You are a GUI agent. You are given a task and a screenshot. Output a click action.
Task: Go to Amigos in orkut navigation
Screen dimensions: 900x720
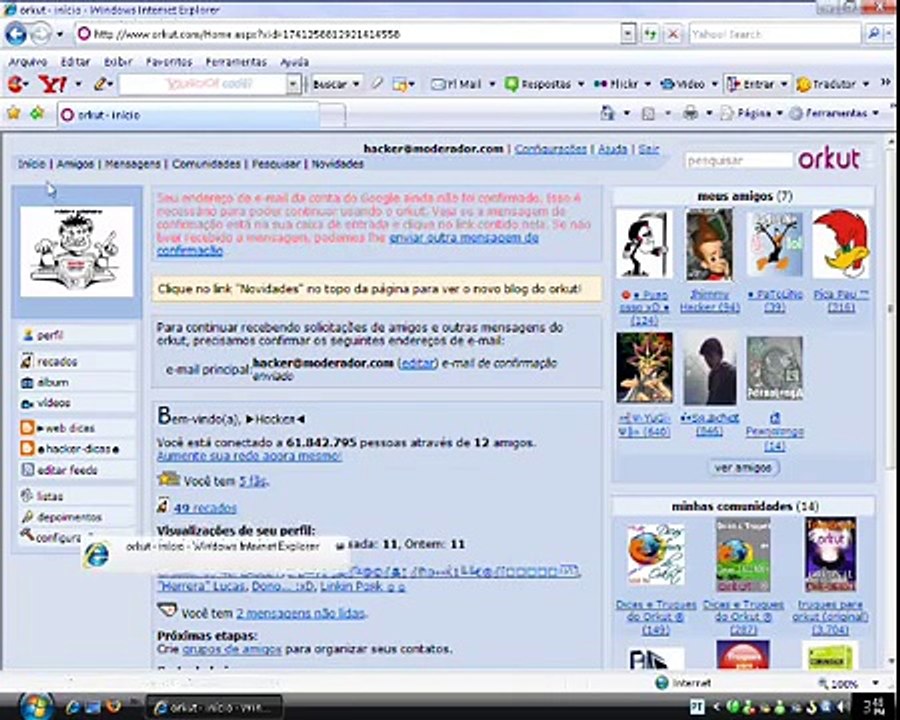[75, 164]
